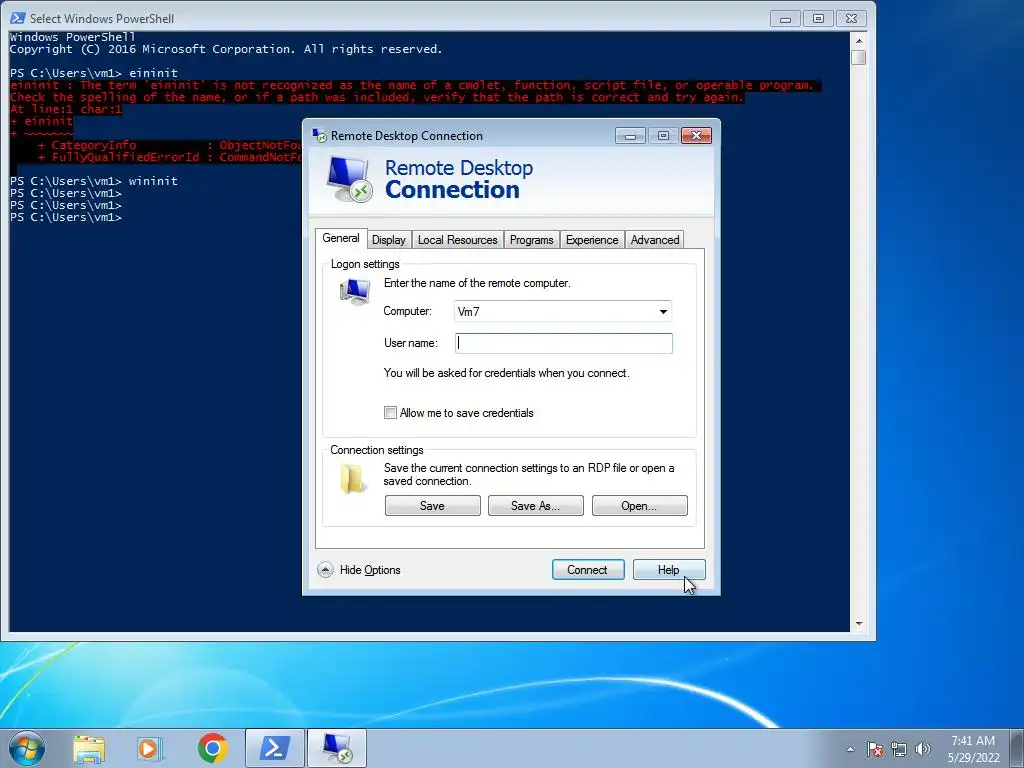Click computer icon in Logon settings
1024x768 pixels.
(355, 291)
